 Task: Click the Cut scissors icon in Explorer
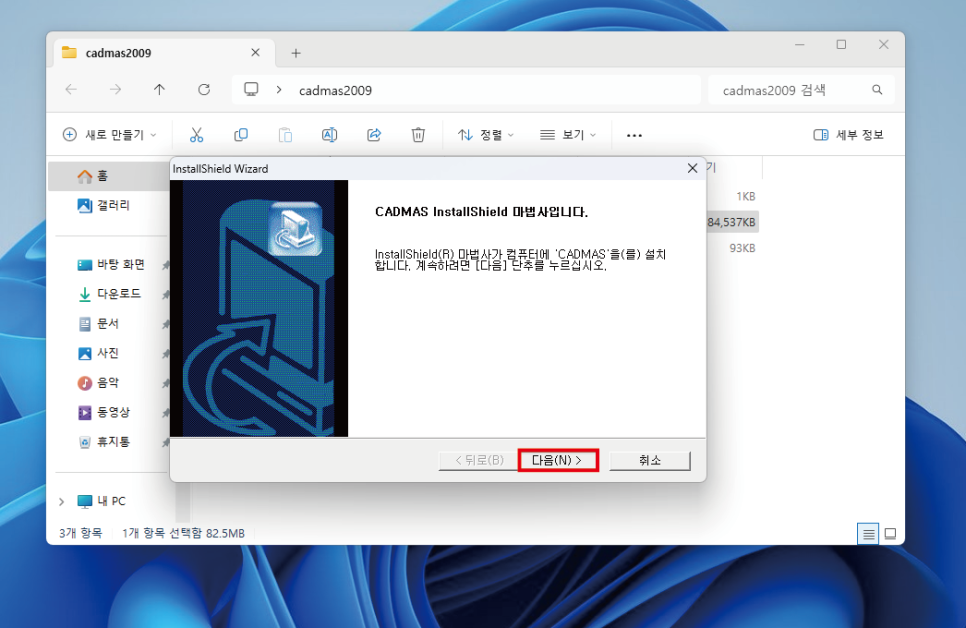[197, 134]
